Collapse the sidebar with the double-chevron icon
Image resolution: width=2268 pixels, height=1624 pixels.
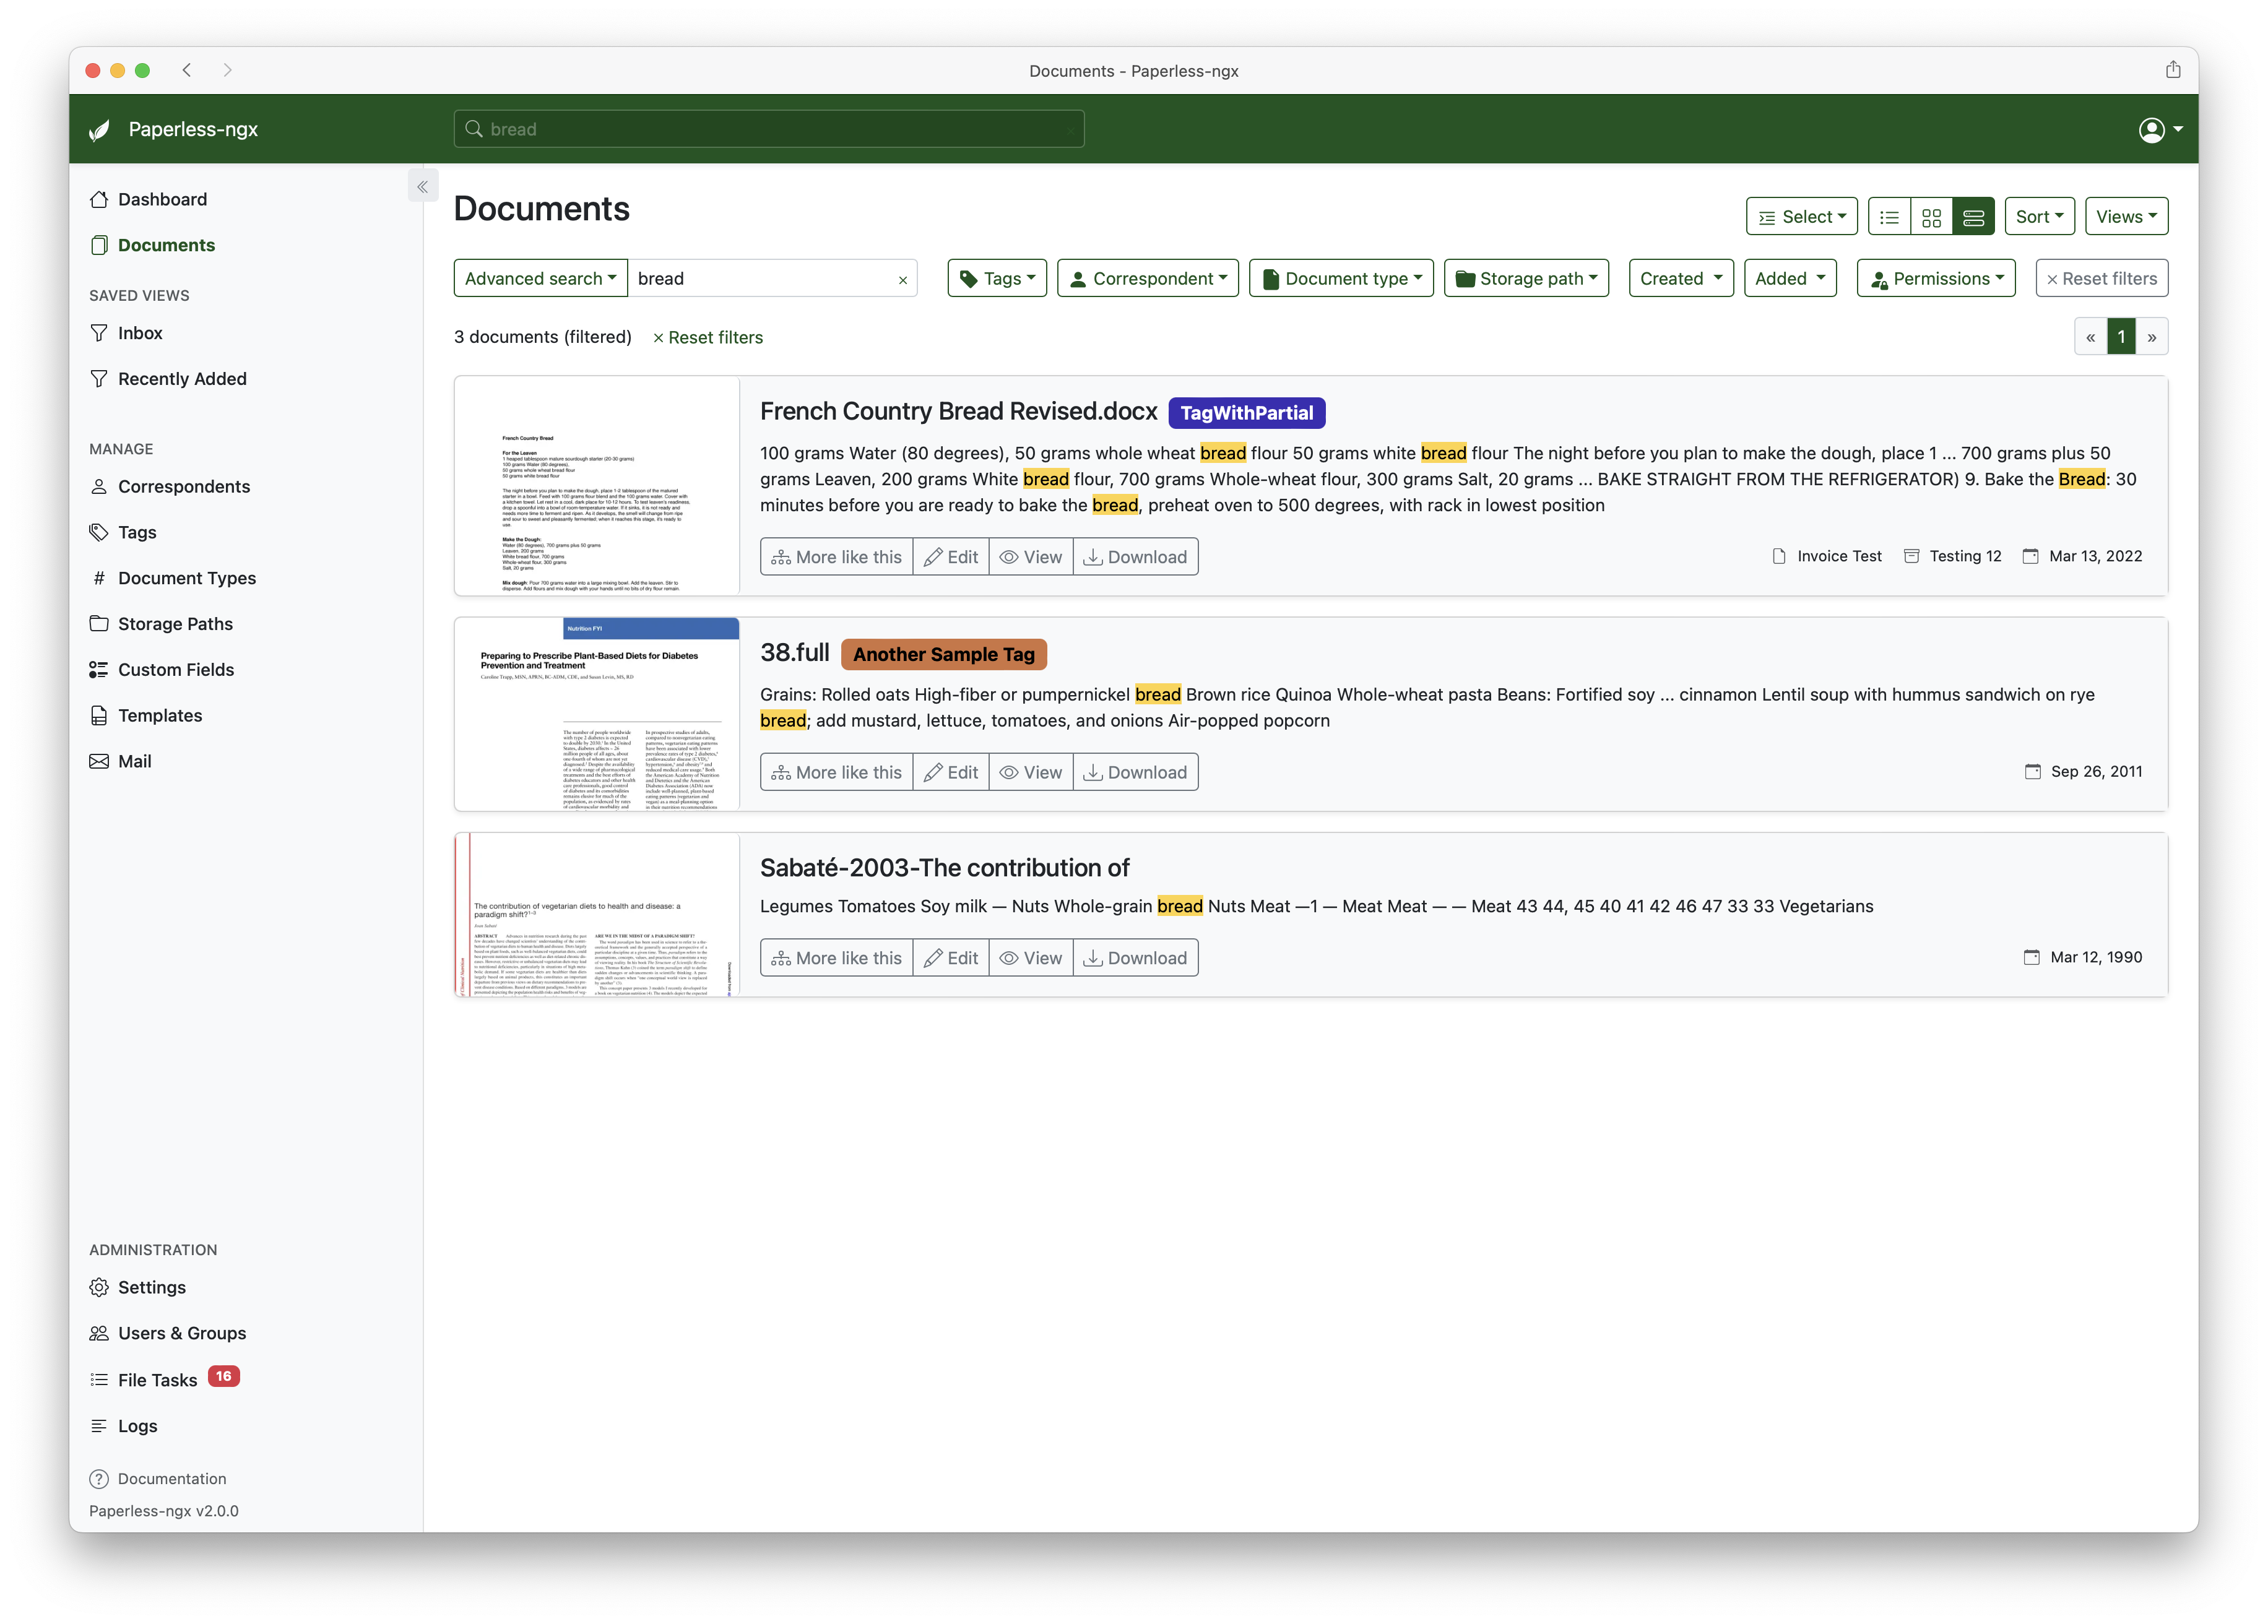click(423, 187)
